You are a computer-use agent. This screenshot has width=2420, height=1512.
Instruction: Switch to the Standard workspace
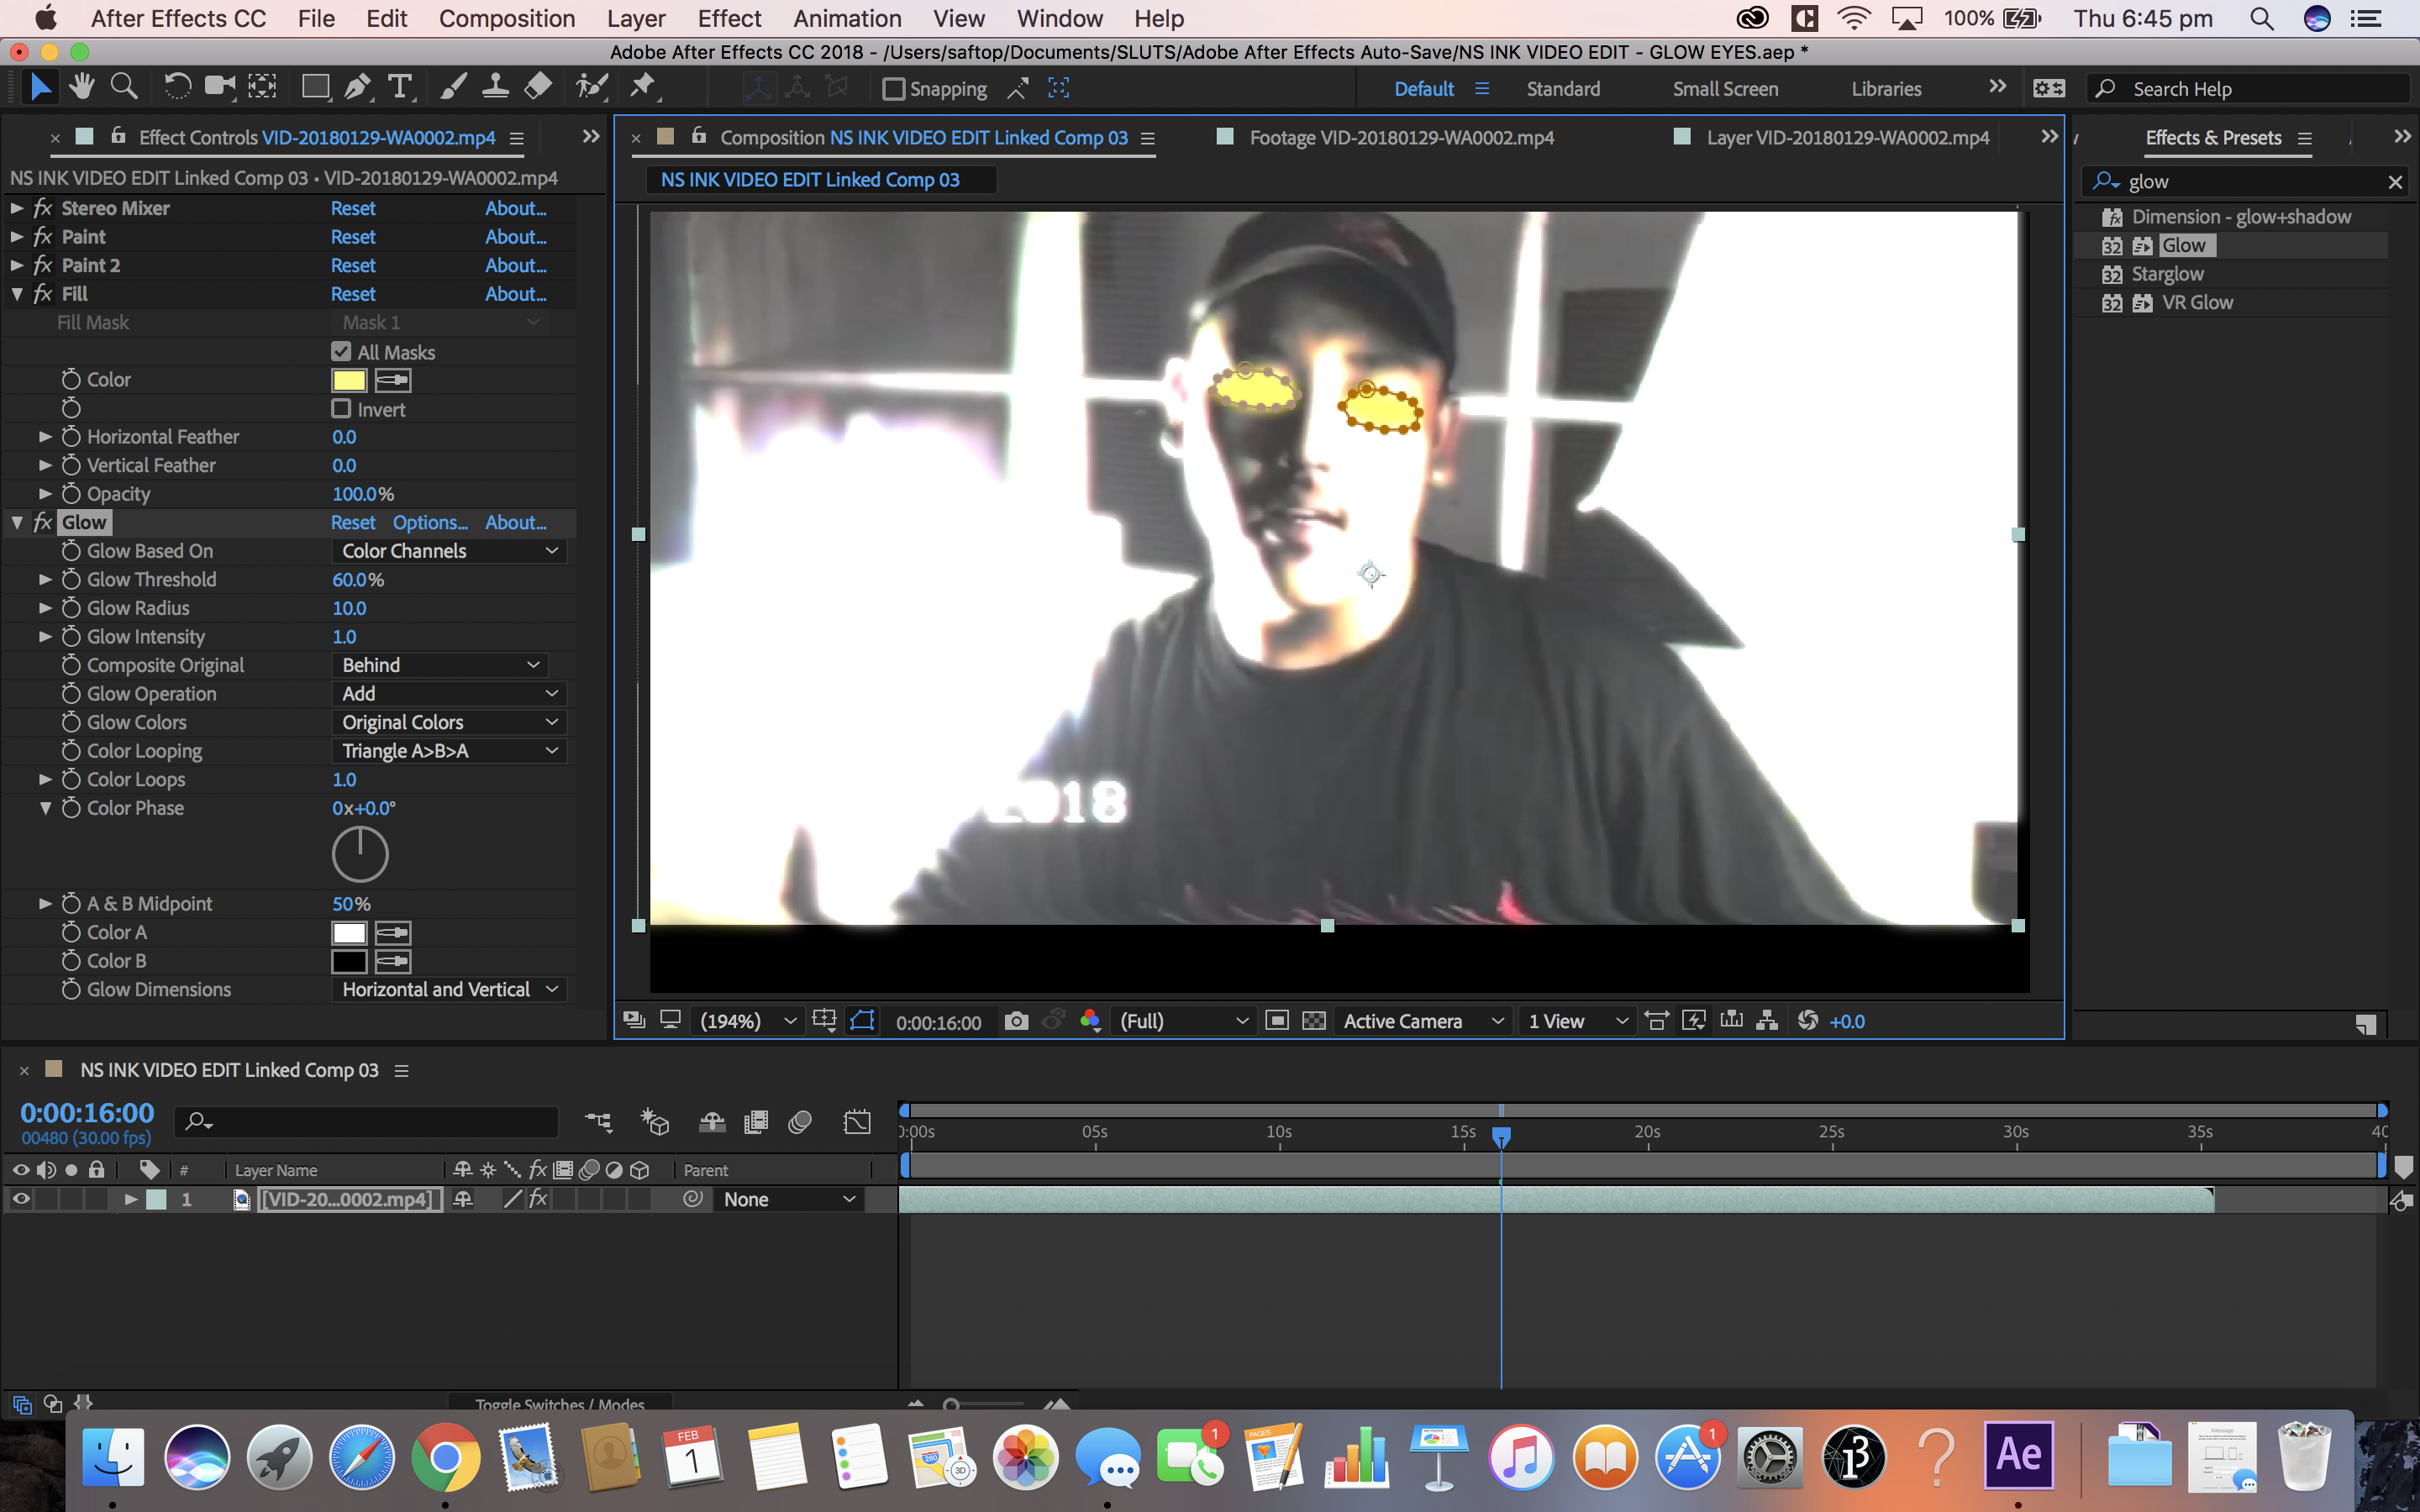click(1563, 89)
